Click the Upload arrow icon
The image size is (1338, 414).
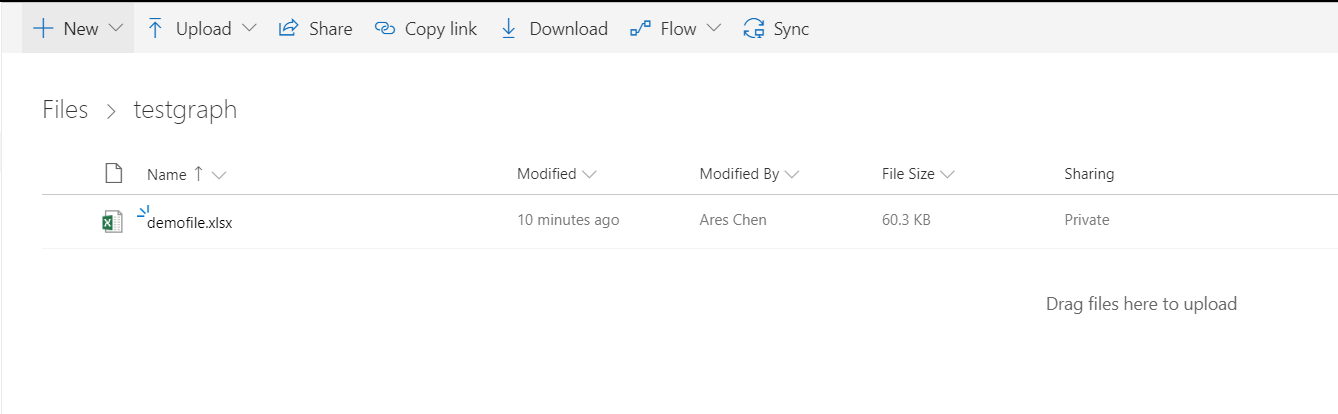pos(155,29)
